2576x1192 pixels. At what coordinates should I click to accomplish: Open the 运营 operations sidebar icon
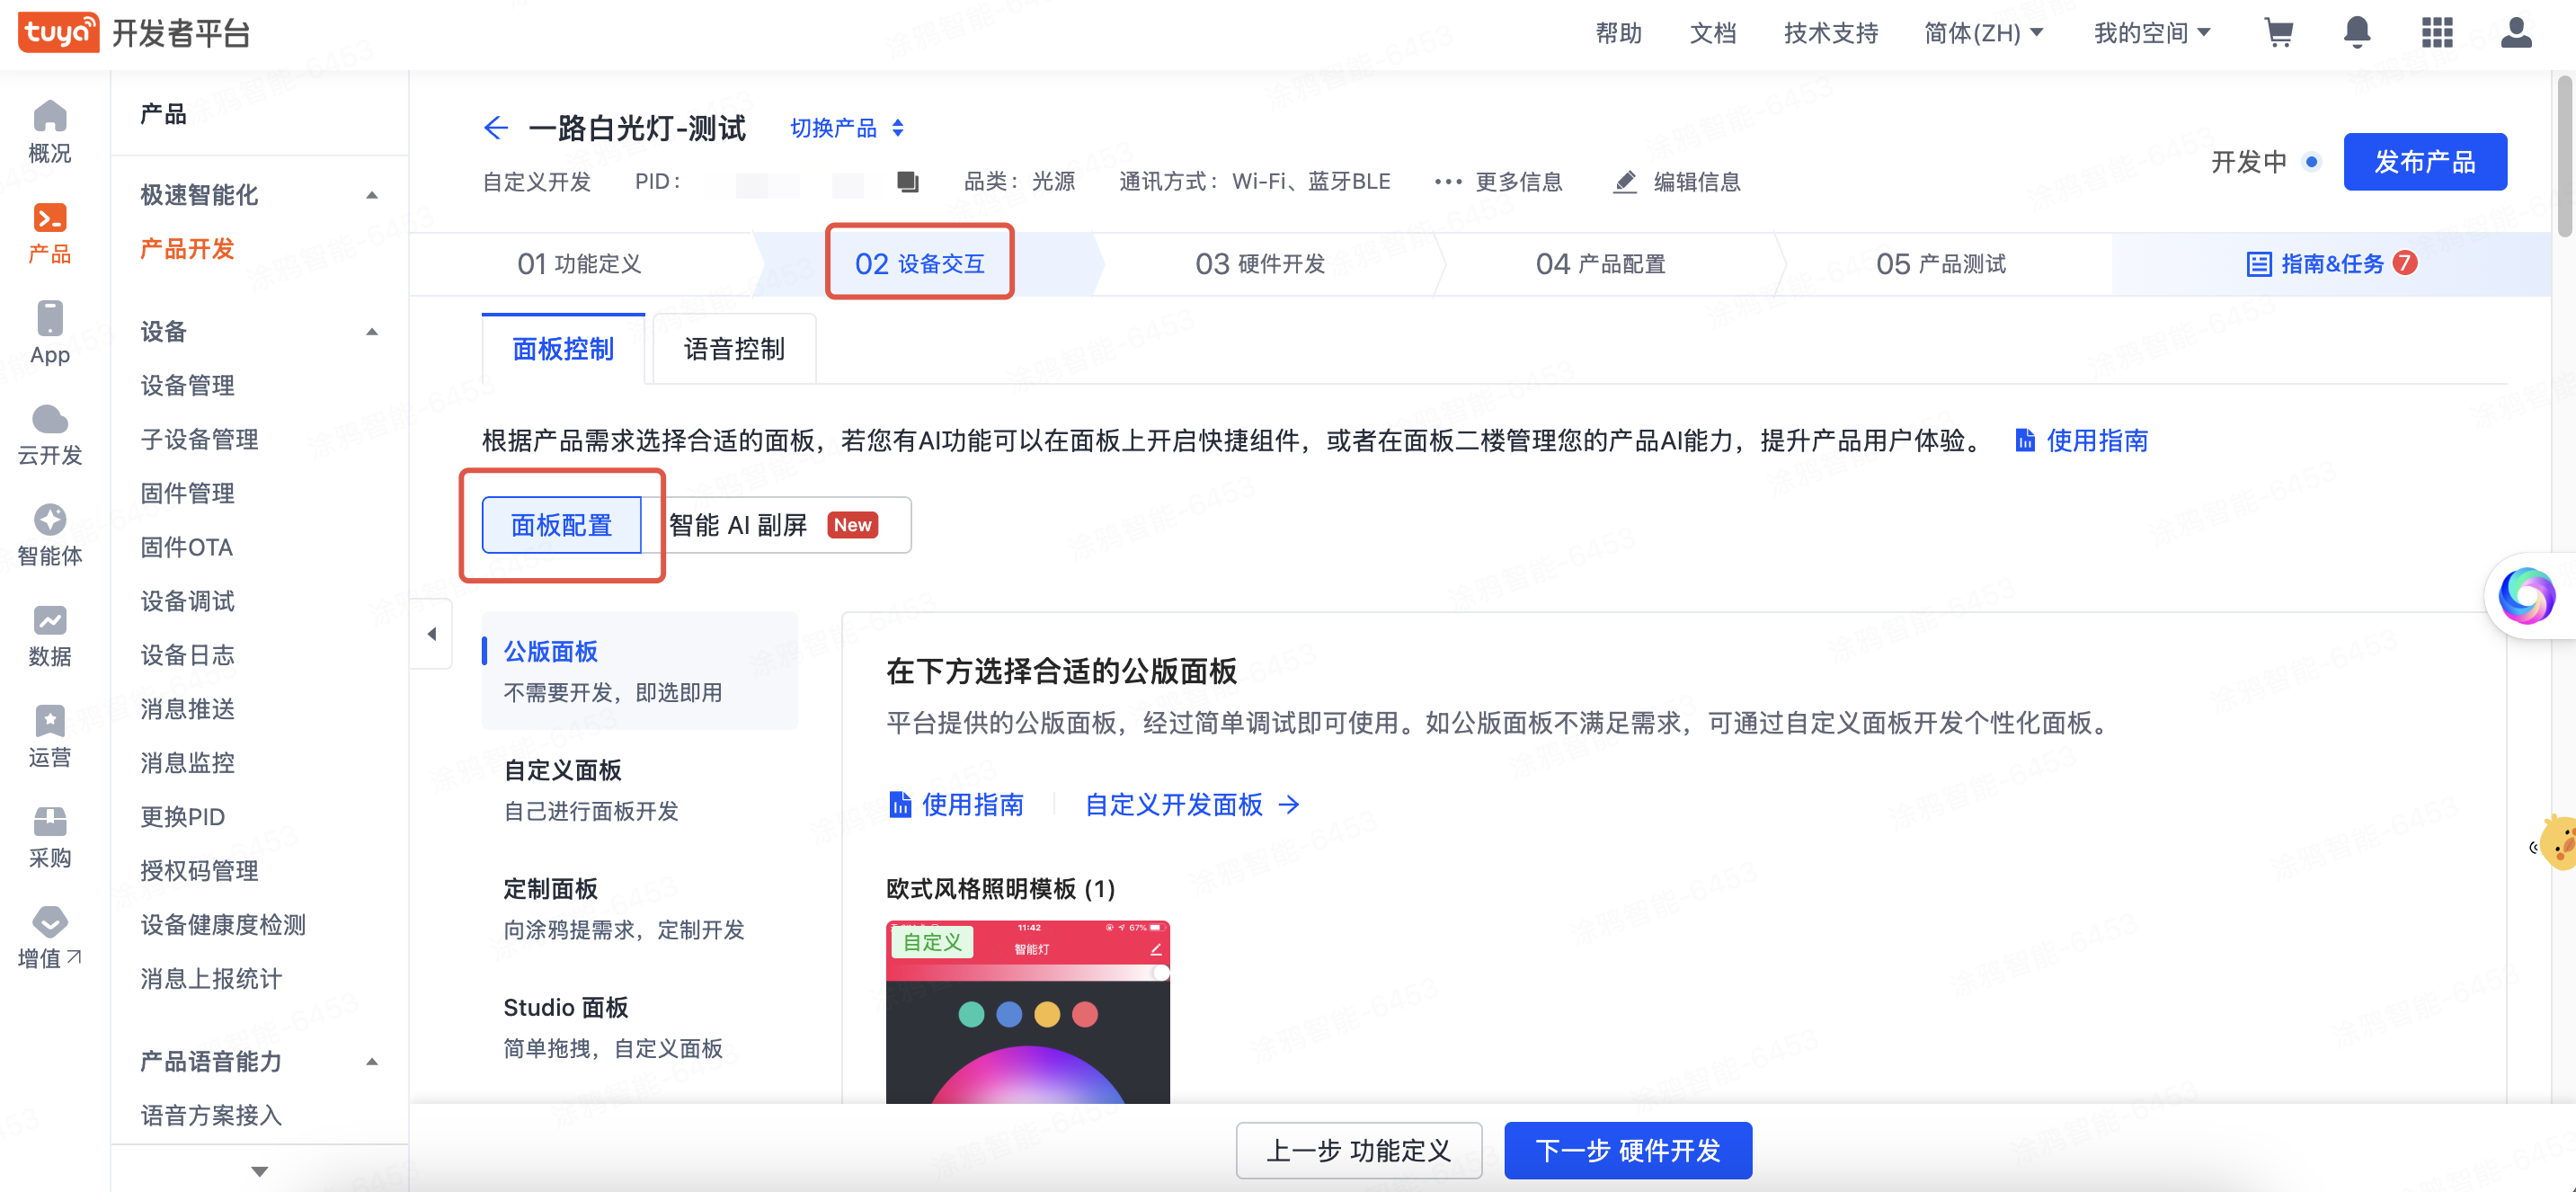[x=50, y=738]
